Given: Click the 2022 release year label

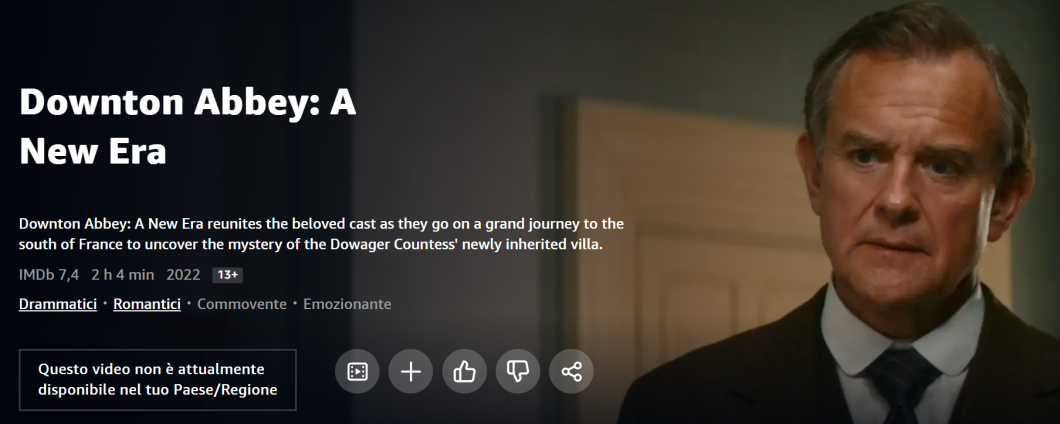Looking at the screenshot, I should point(183,275).
